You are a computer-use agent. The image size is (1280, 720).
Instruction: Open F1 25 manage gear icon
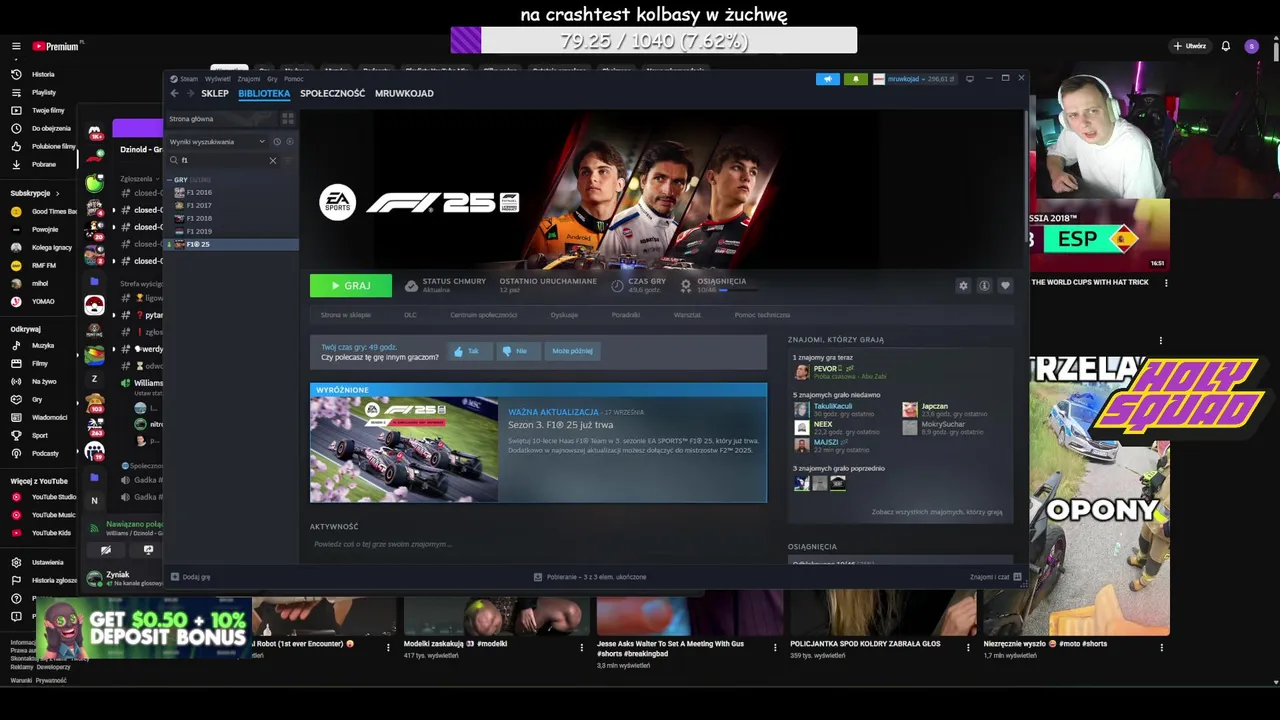pos(963,286)
